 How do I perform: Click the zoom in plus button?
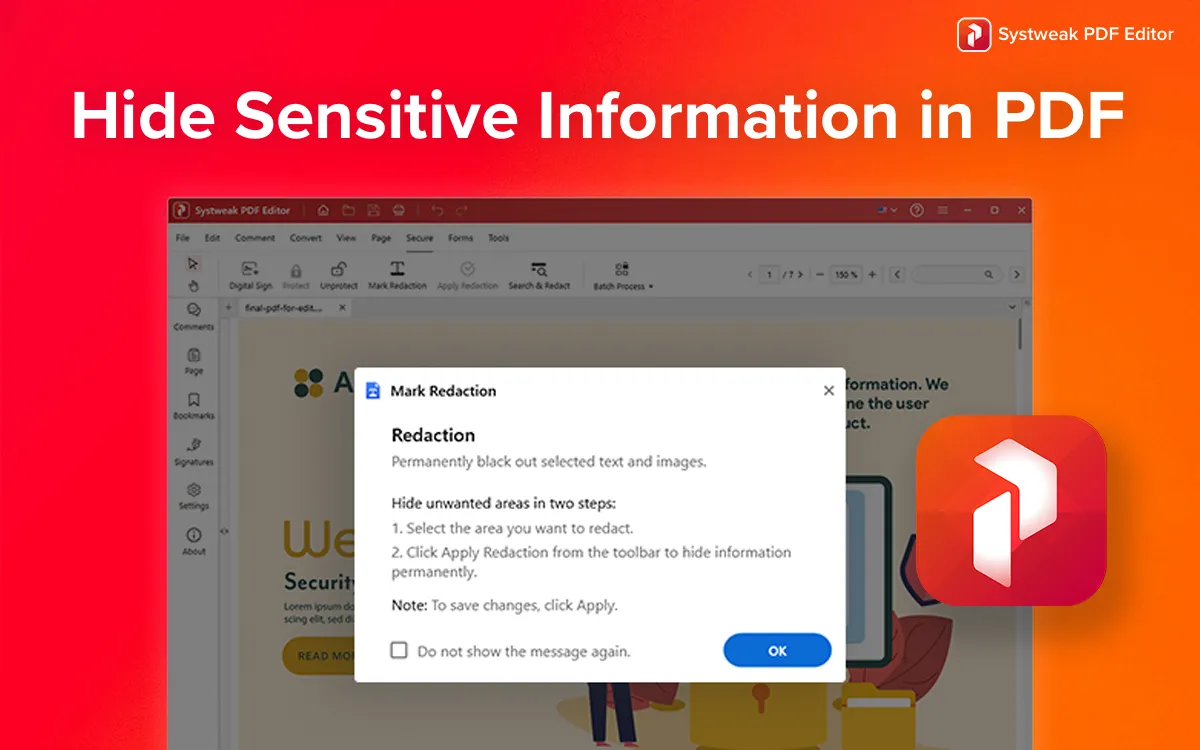(x=872, y=274)
